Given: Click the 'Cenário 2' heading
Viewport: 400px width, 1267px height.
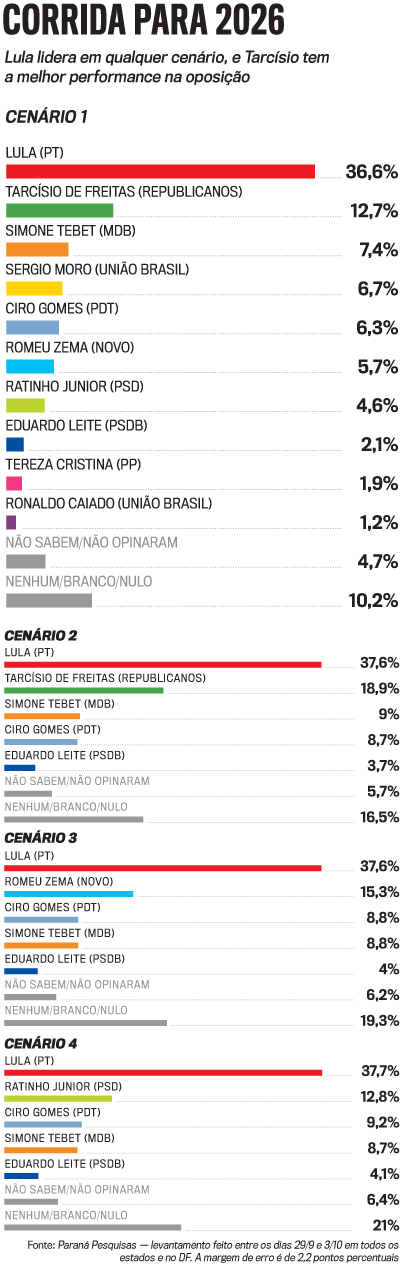Looking at the screenshot, I should click(41, 635).
